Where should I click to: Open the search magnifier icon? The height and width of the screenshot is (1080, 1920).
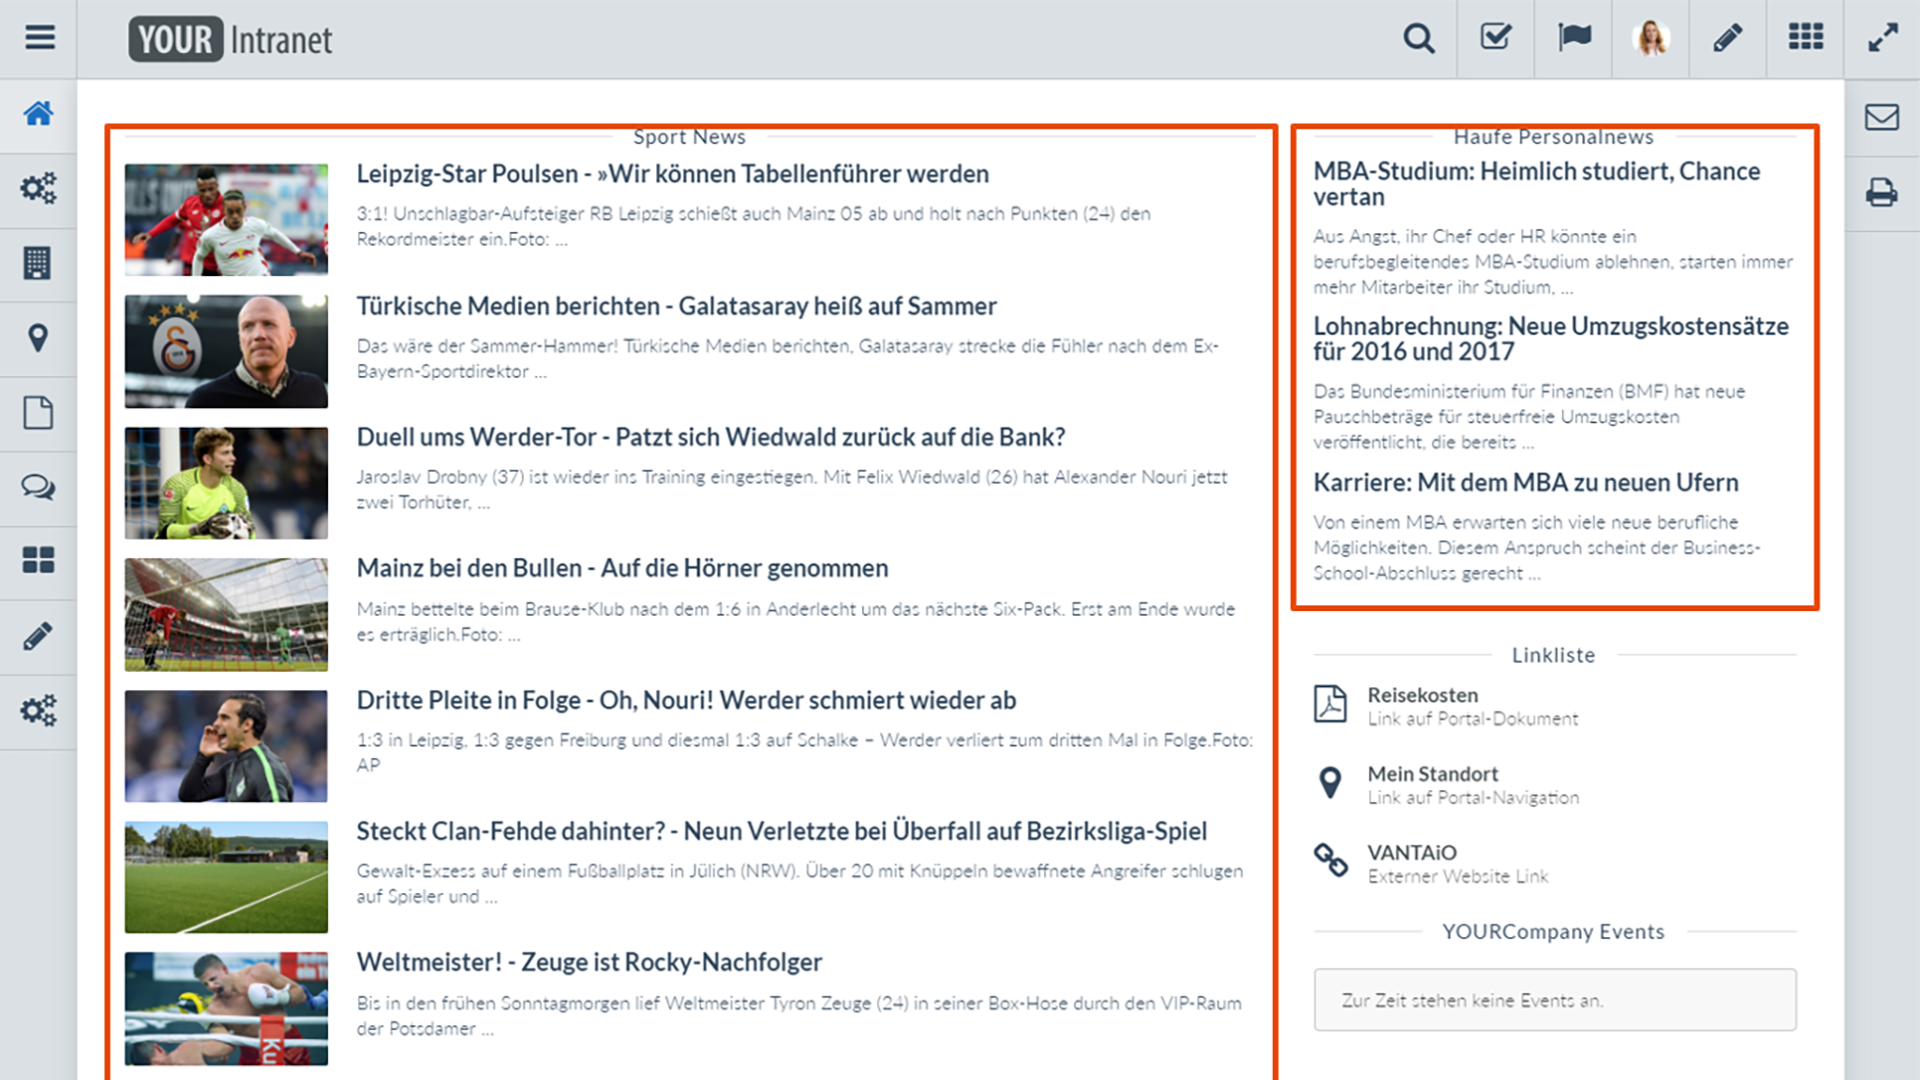1418,38
